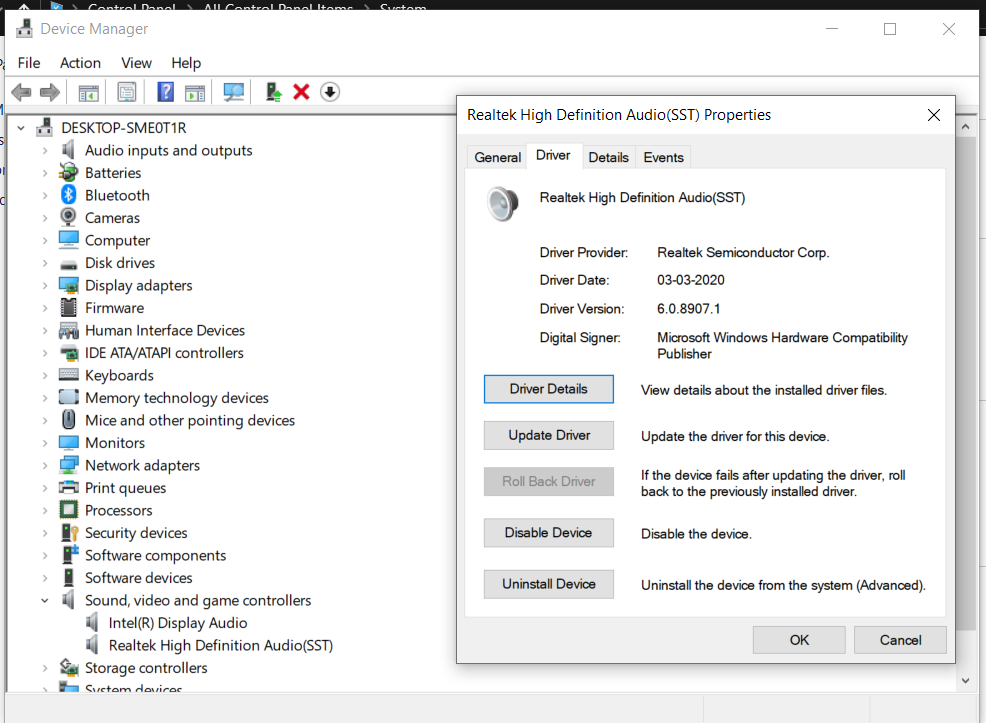The image size is (986, 723).
Task: Click the Uninstall Device button
Action: 548,584
